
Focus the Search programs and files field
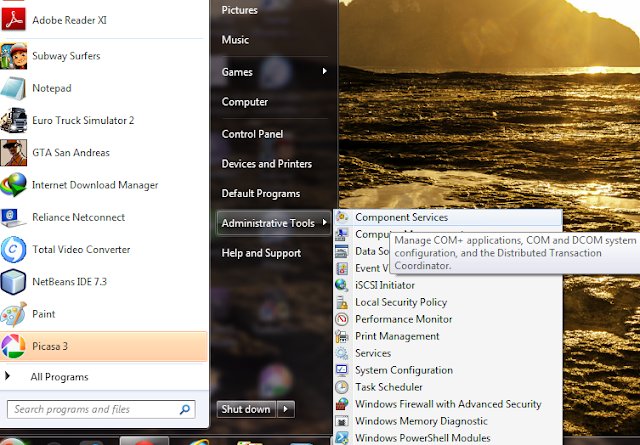point(94,409)
